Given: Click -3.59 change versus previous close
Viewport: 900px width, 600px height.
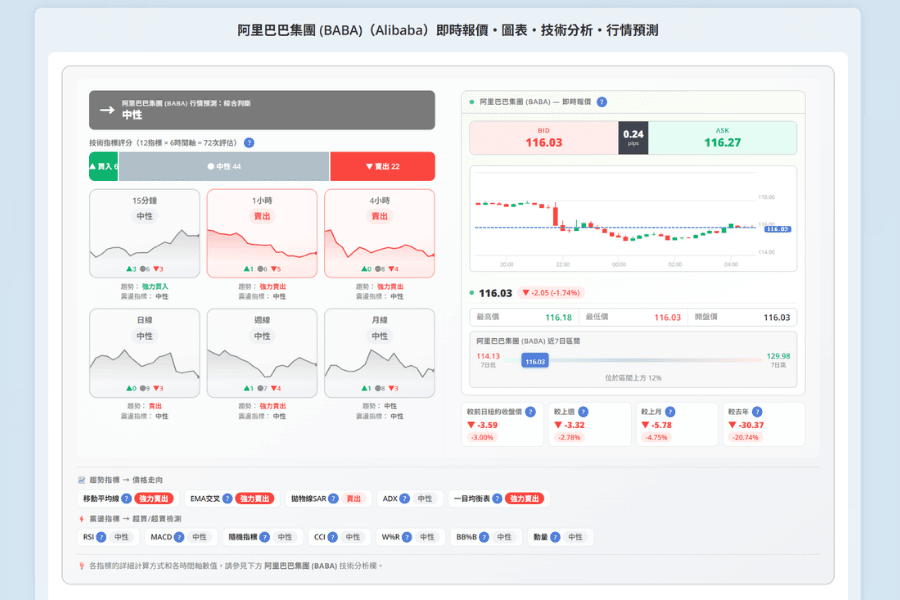Looking at the screenshot, I should pyautogui.click(x=482, y=425).
